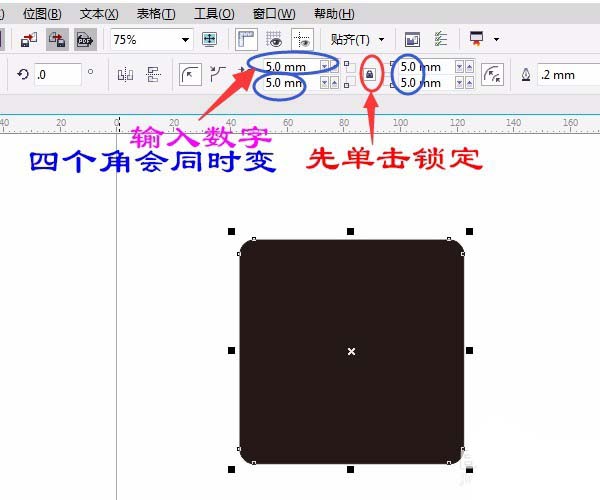
Task: Click the bottom-left corner radius field
Action: pos(292,83)
